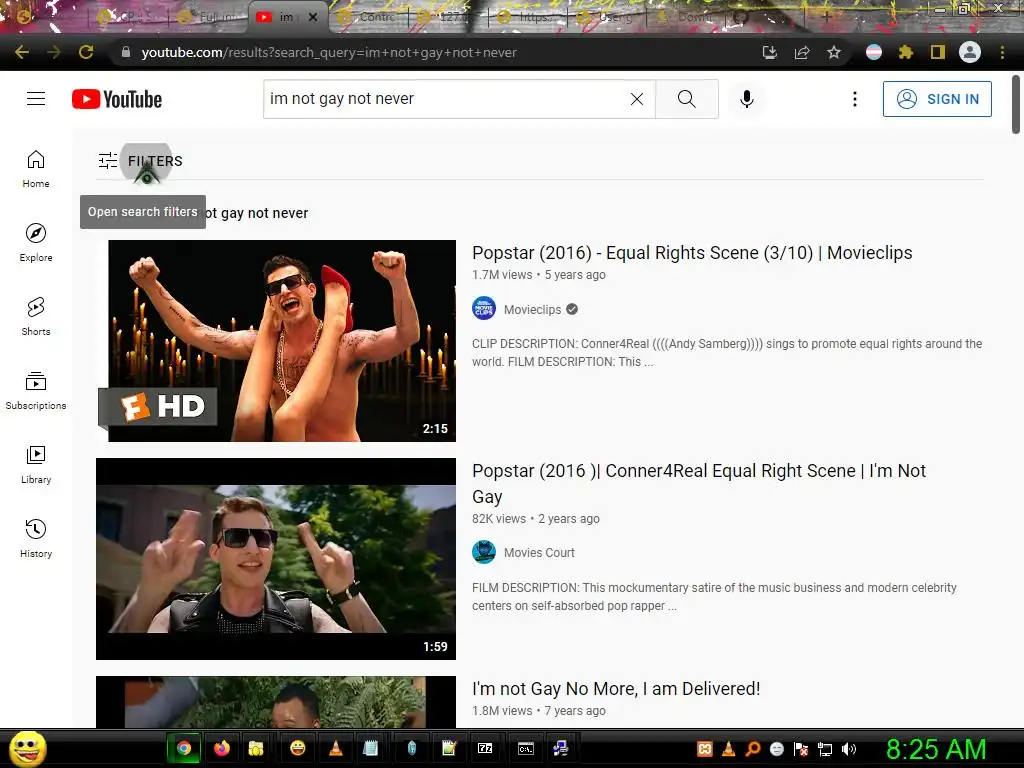Open YouTube settings three-dot menu
Image resolution: width=1024 pixels, height=768 pixels.
(x=854, y=99)
